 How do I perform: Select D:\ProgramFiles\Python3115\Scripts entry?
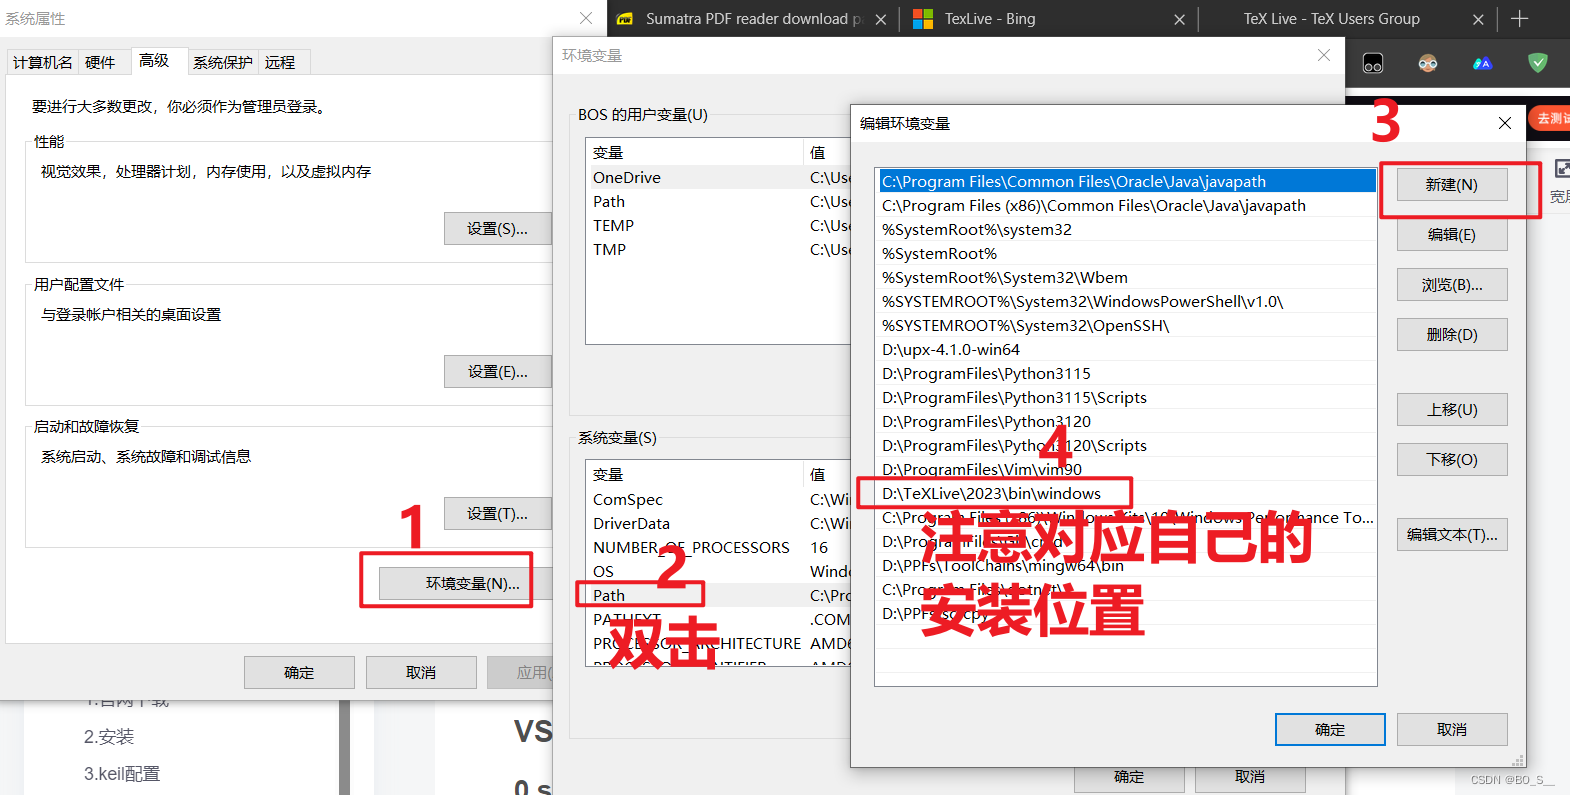click(1127, 397)
